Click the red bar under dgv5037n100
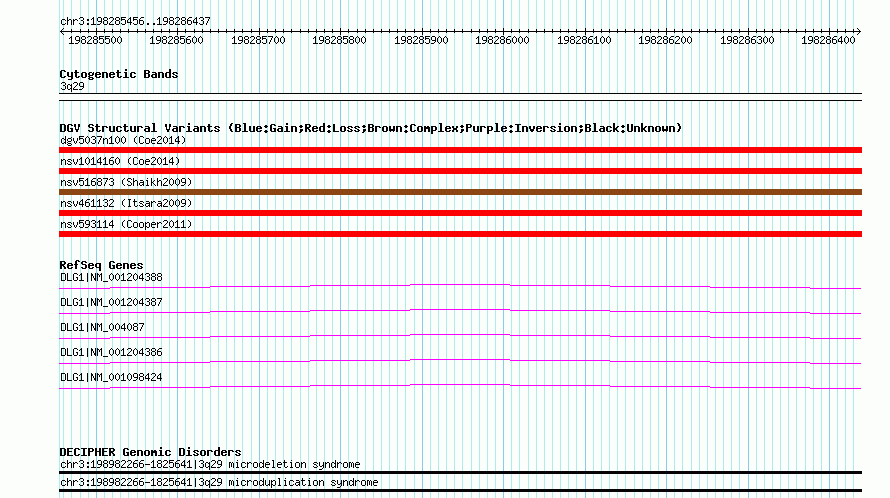Screen dimensions: 890x498 click(460, 150)
